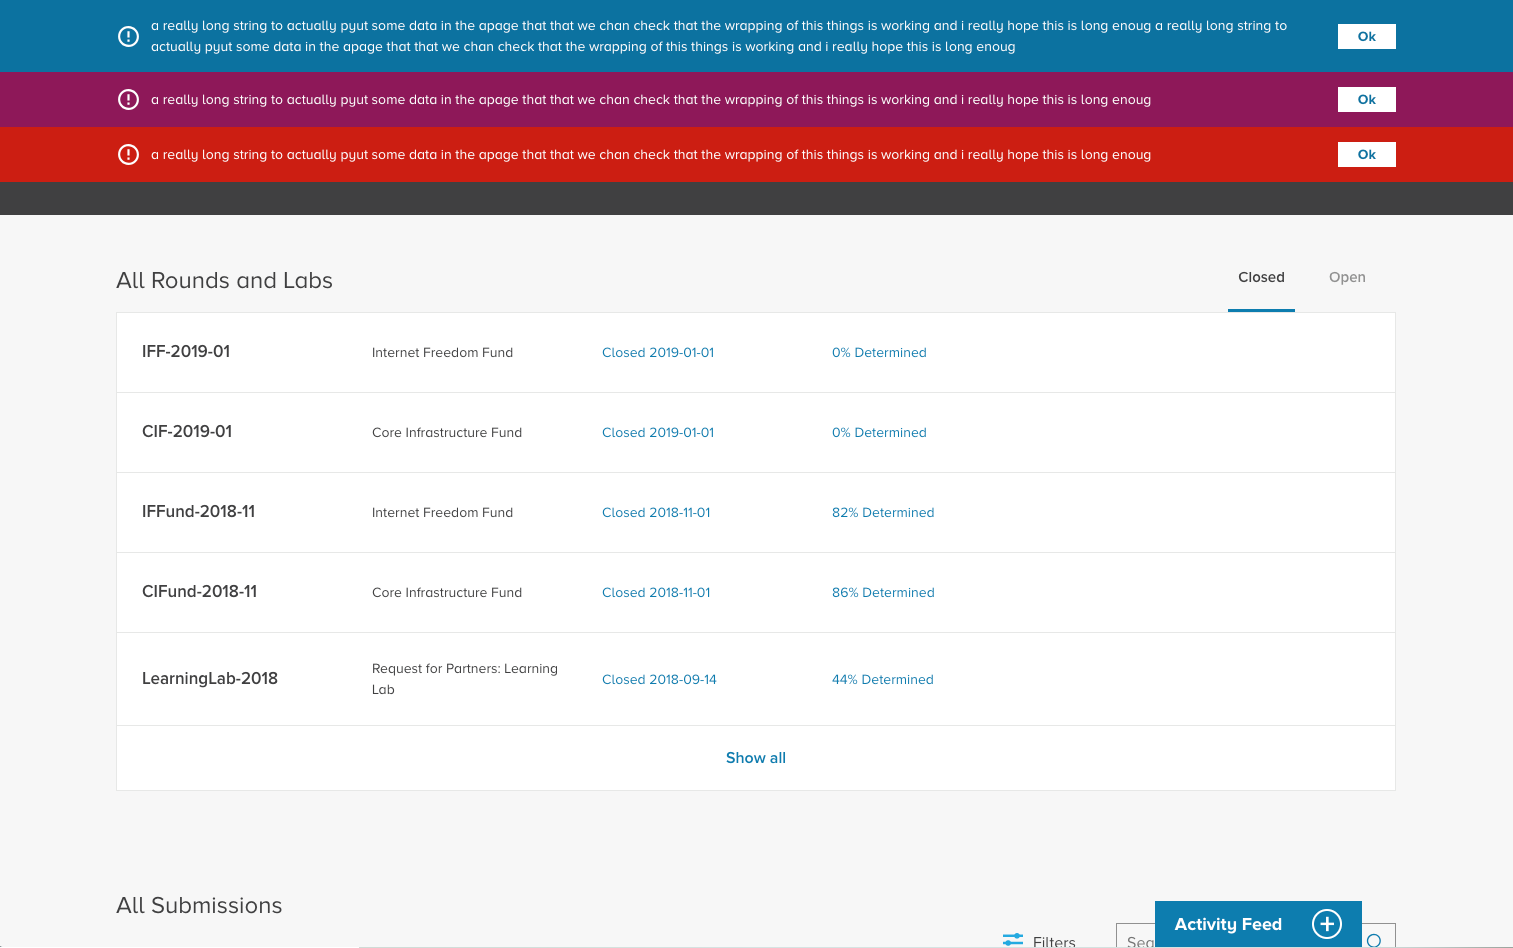Dismiss the red banner with Ok
Image resolution: width=1513 pixels, height=948 pixels.
tap(1366, 154)
